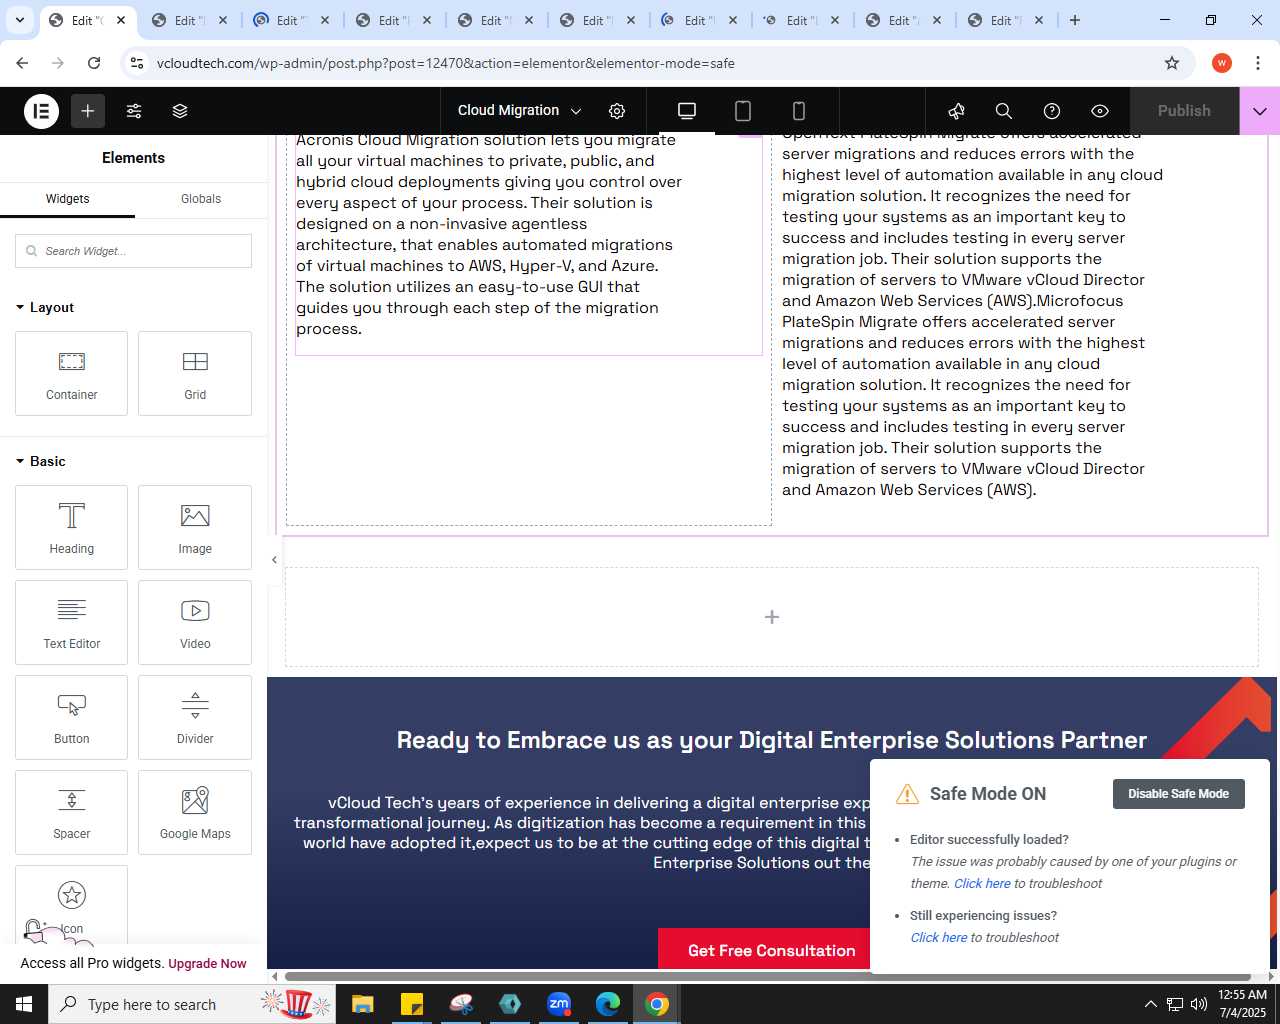This screenshot has height=1024, width=1280.
Task: Open Microsoft Edge from taskbar
Action: pyautogui.click(x=608, y=1004)
